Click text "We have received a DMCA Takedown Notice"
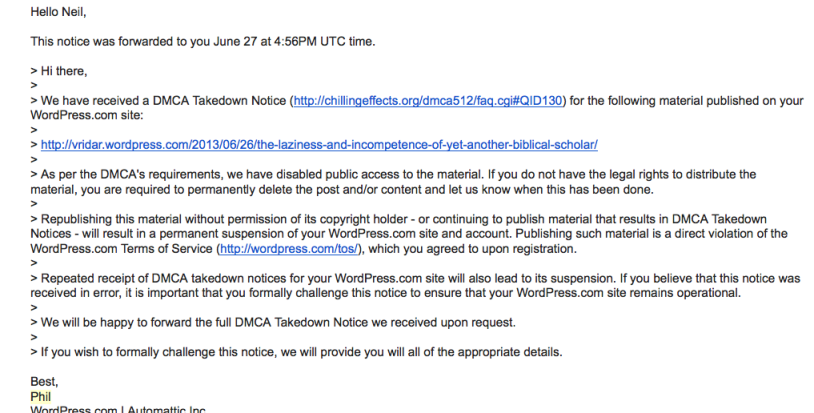Image resolution: width=814 pixels, height=413 pixels. (x=164, y=101)
